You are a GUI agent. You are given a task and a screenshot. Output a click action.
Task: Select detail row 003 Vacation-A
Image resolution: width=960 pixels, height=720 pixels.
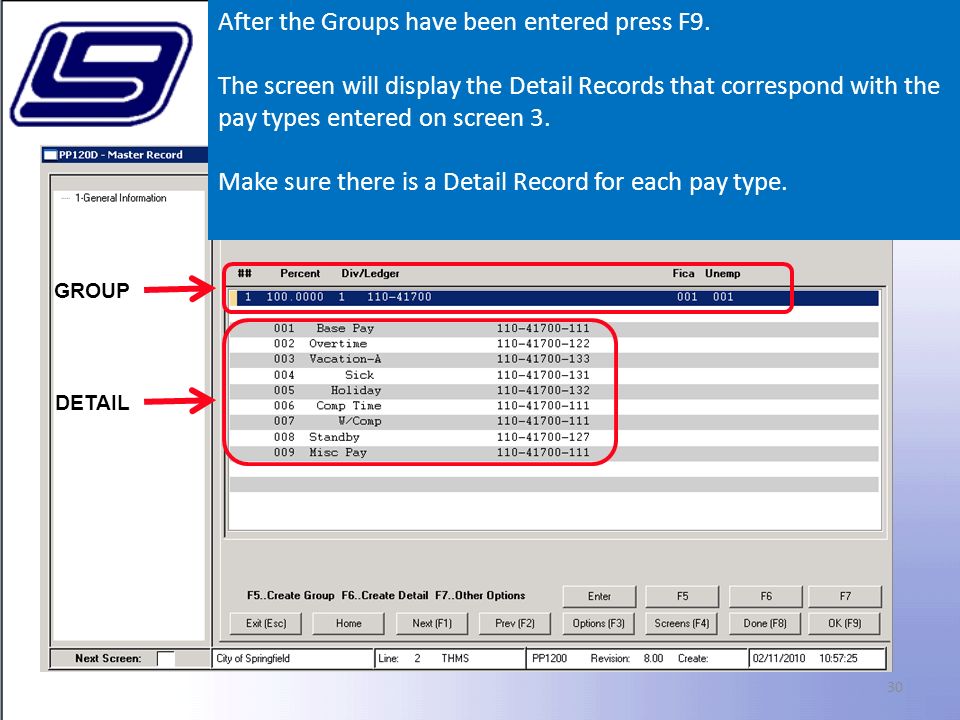point(554,359)
